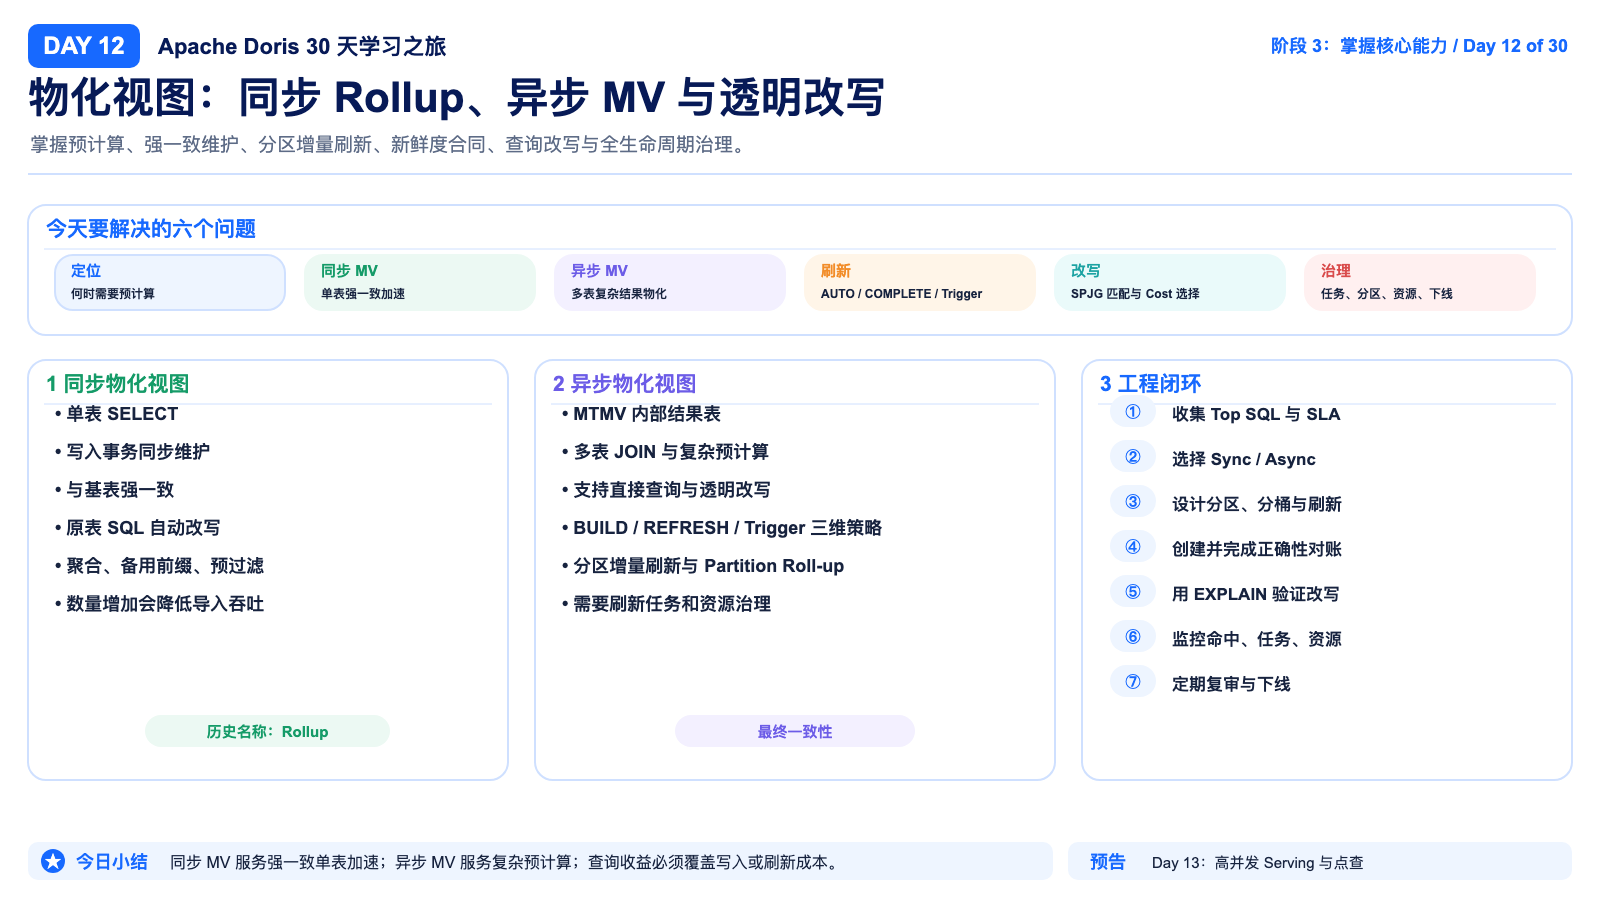Click the circled number ③ step icon
Screen dimensions: 1600x900
1133,502
